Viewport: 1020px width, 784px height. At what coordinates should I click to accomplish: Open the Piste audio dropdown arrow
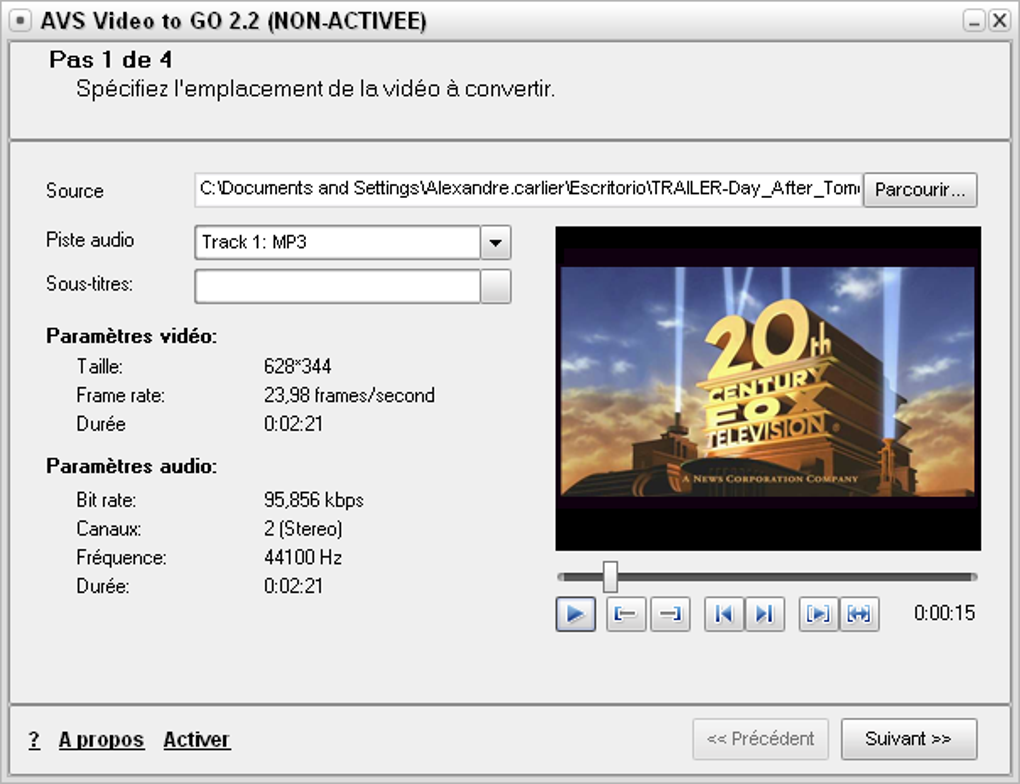[496, 243]
